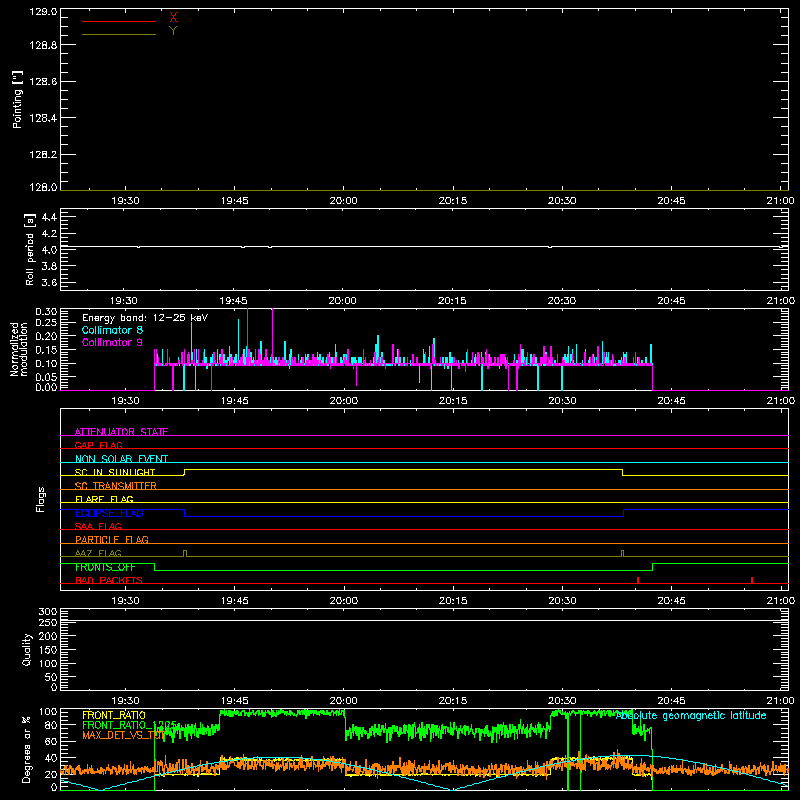Click the red X legend line in Pointing plot
This screenshot has height=800, width=800.
click(119, 21)
